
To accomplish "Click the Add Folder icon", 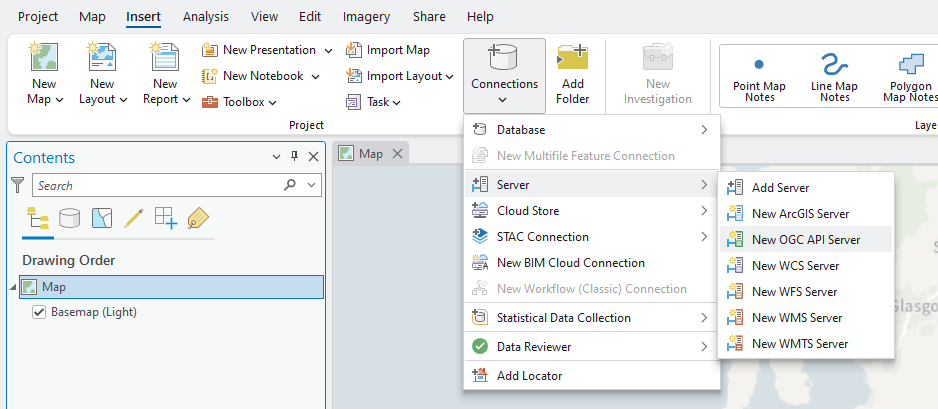I will 572,57.
